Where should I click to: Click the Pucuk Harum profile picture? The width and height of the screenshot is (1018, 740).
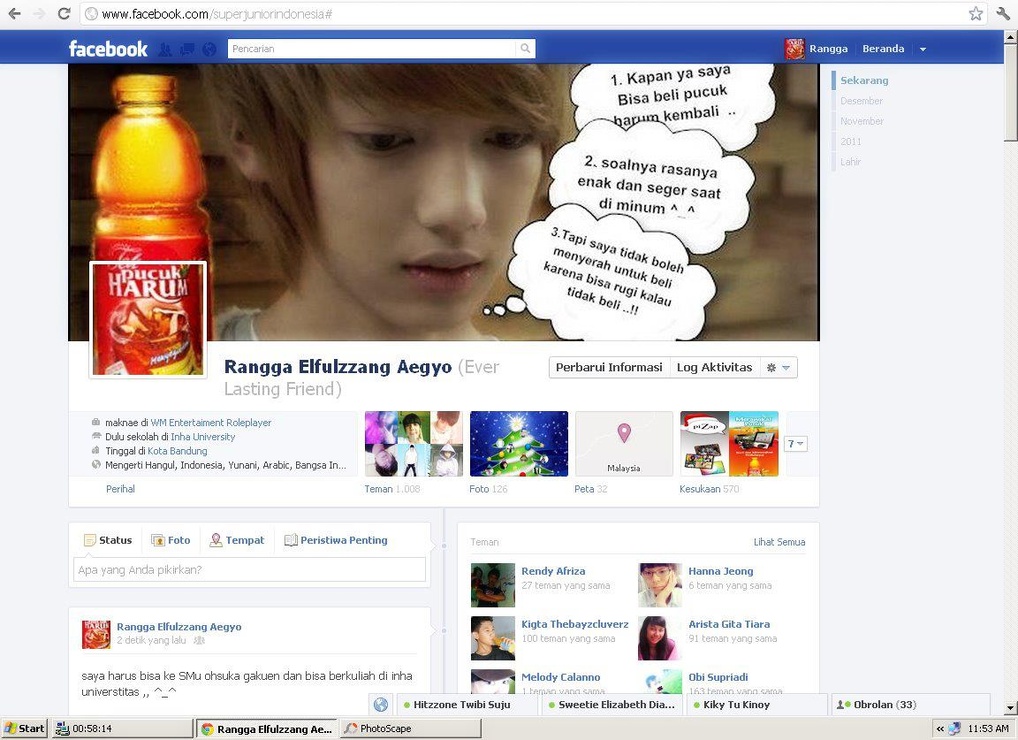(x=148, y=319)
